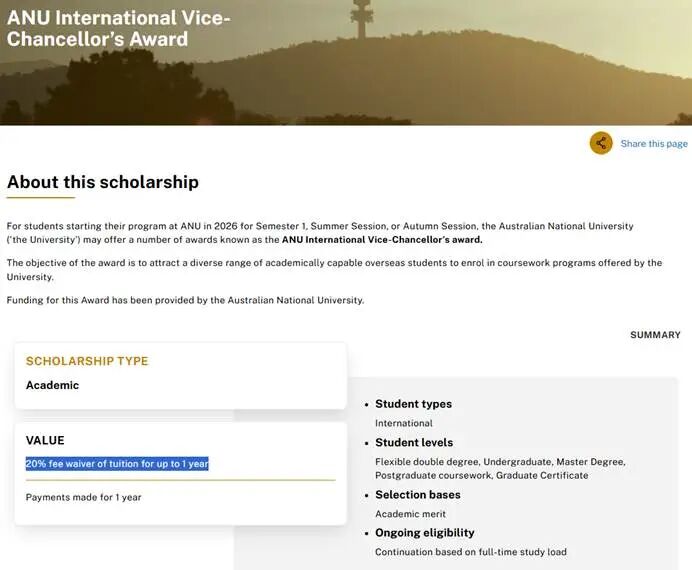Select the 'About this scholarship' heading
The width and height of the screenshot is (692, 570).
tap(103, 182)
